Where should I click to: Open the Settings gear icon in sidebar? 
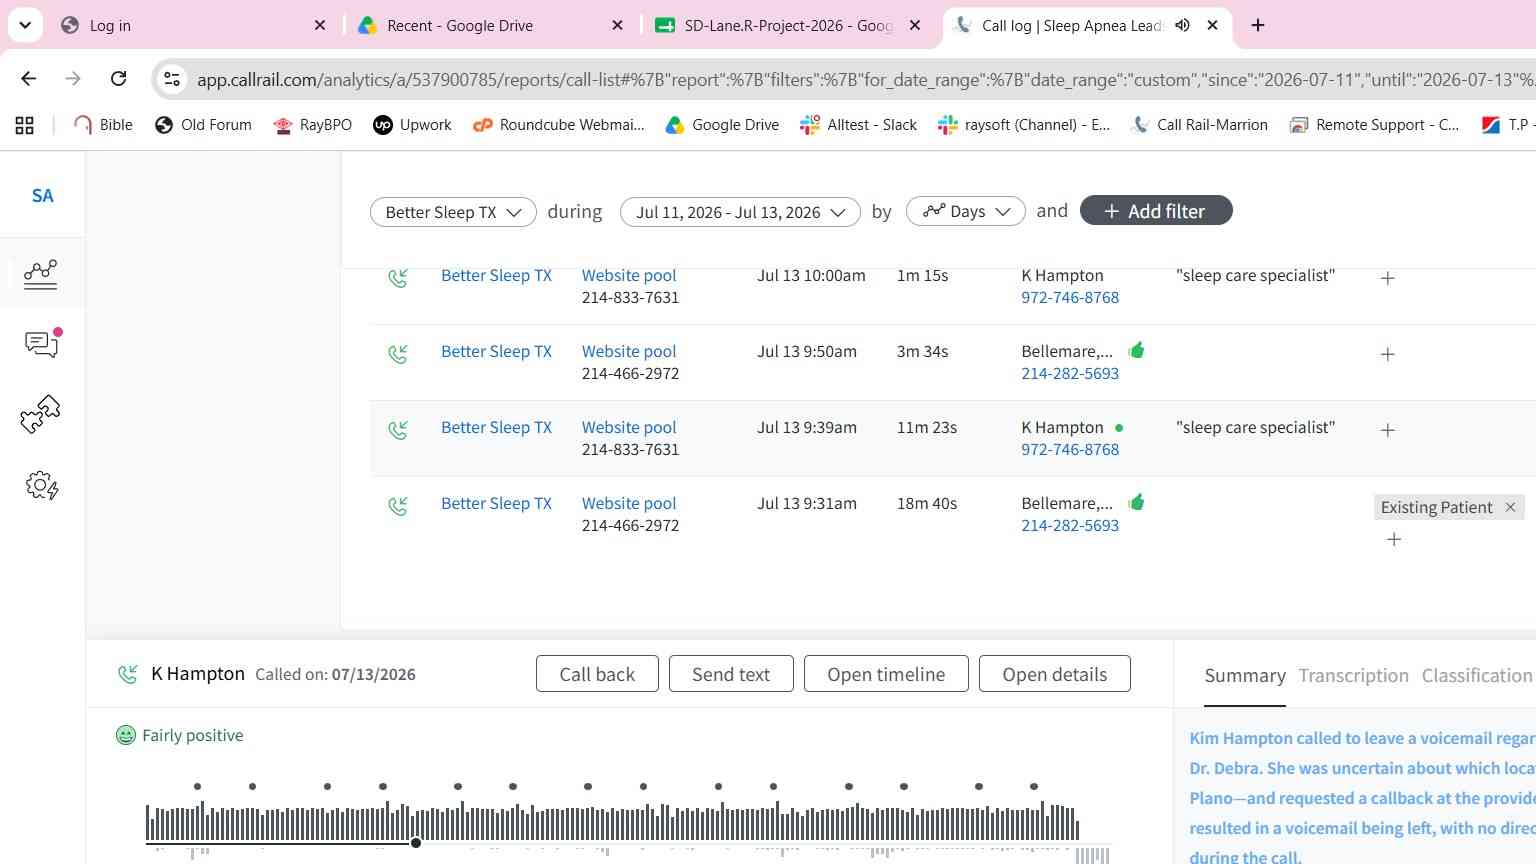pos(41,486)
